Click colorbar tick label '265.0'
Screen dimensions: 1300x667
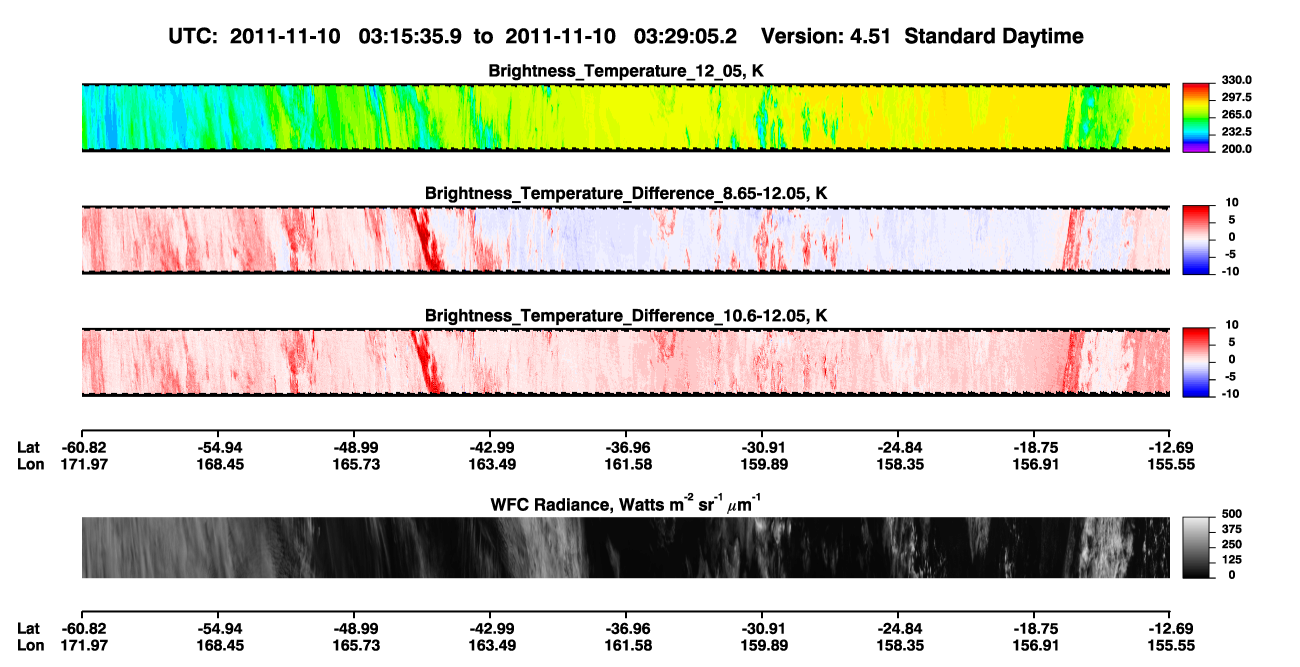click(x=1237, y=115)
